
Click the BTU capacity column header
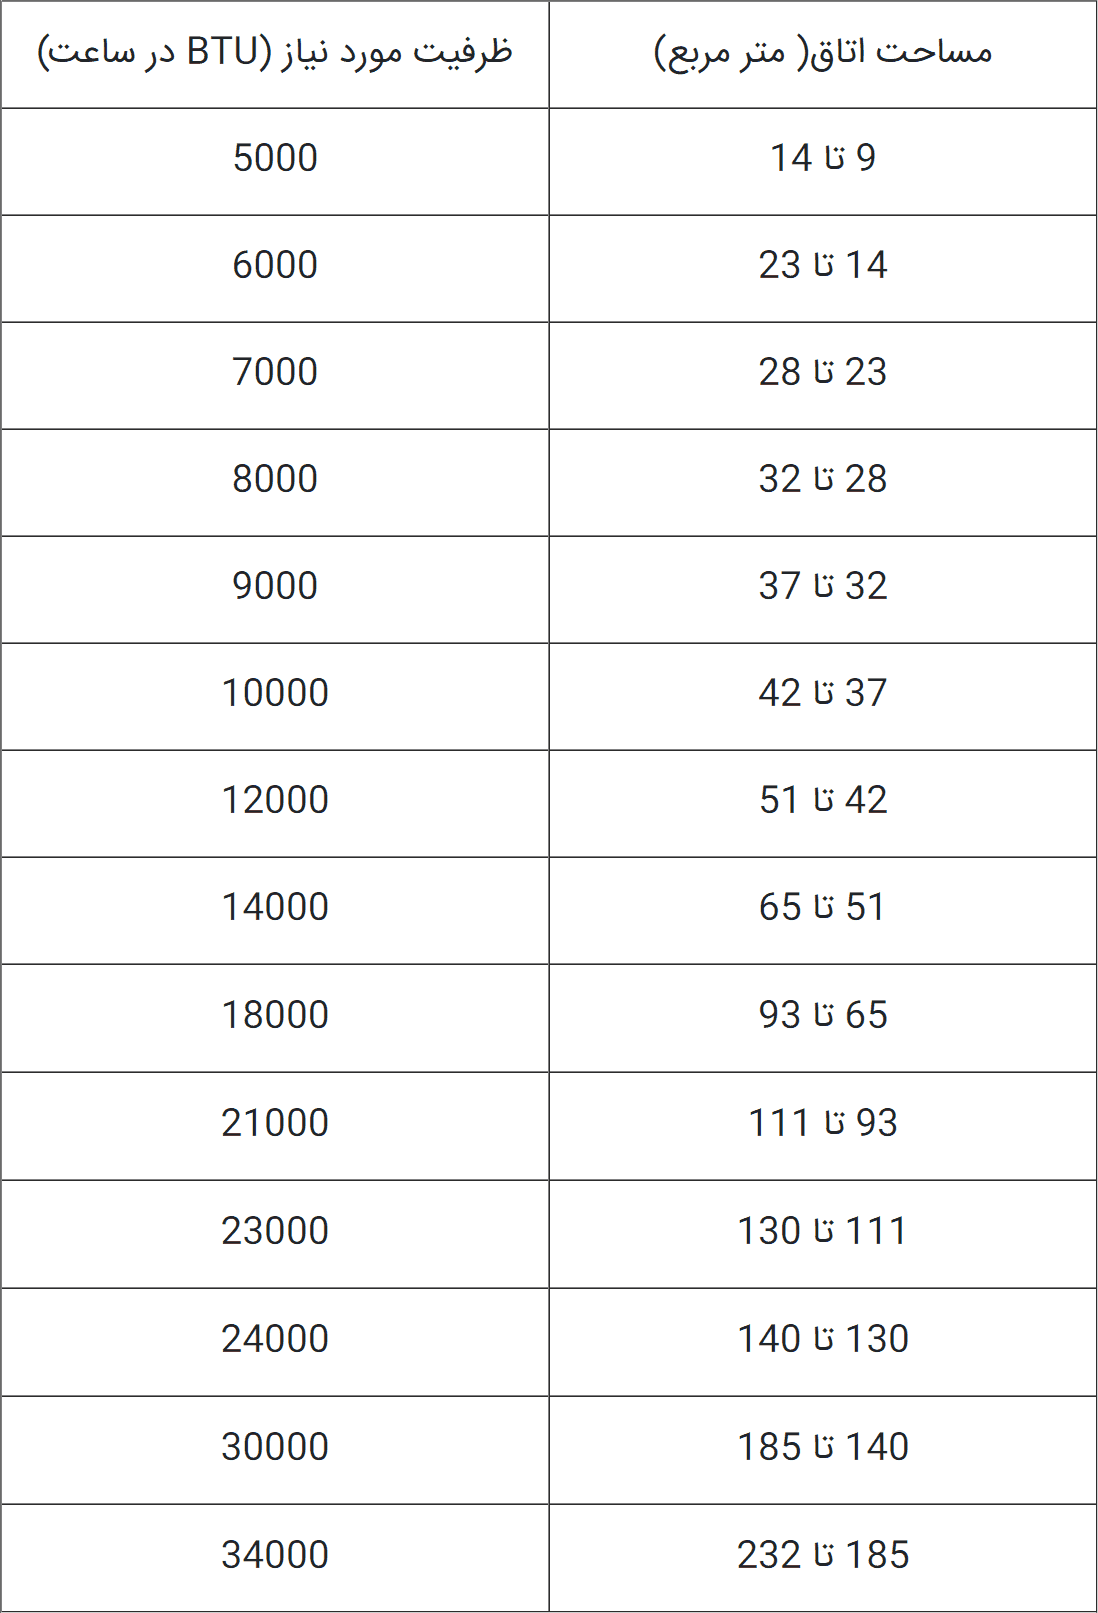[275, 52]
